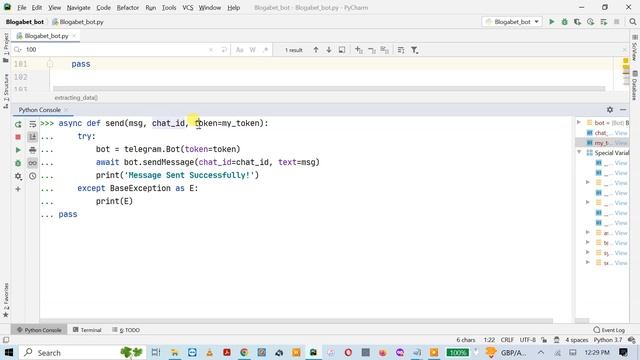Viewport: 640px width, 360px height.
Task: Open search filter options
Action: (414, 50)
